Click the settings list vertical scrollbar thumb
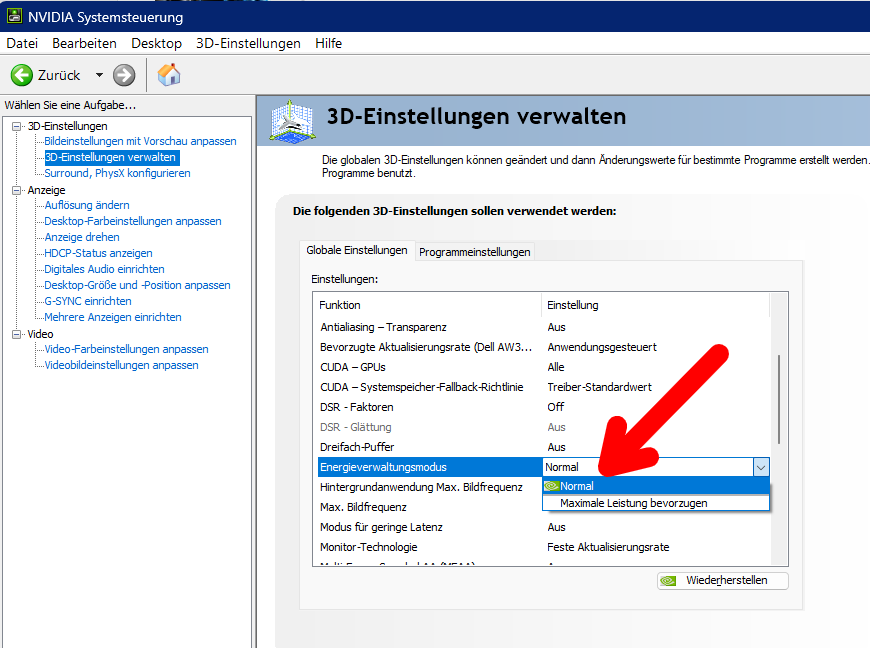The height and width of the screenshot is (648, 870). tap(779, 399)
